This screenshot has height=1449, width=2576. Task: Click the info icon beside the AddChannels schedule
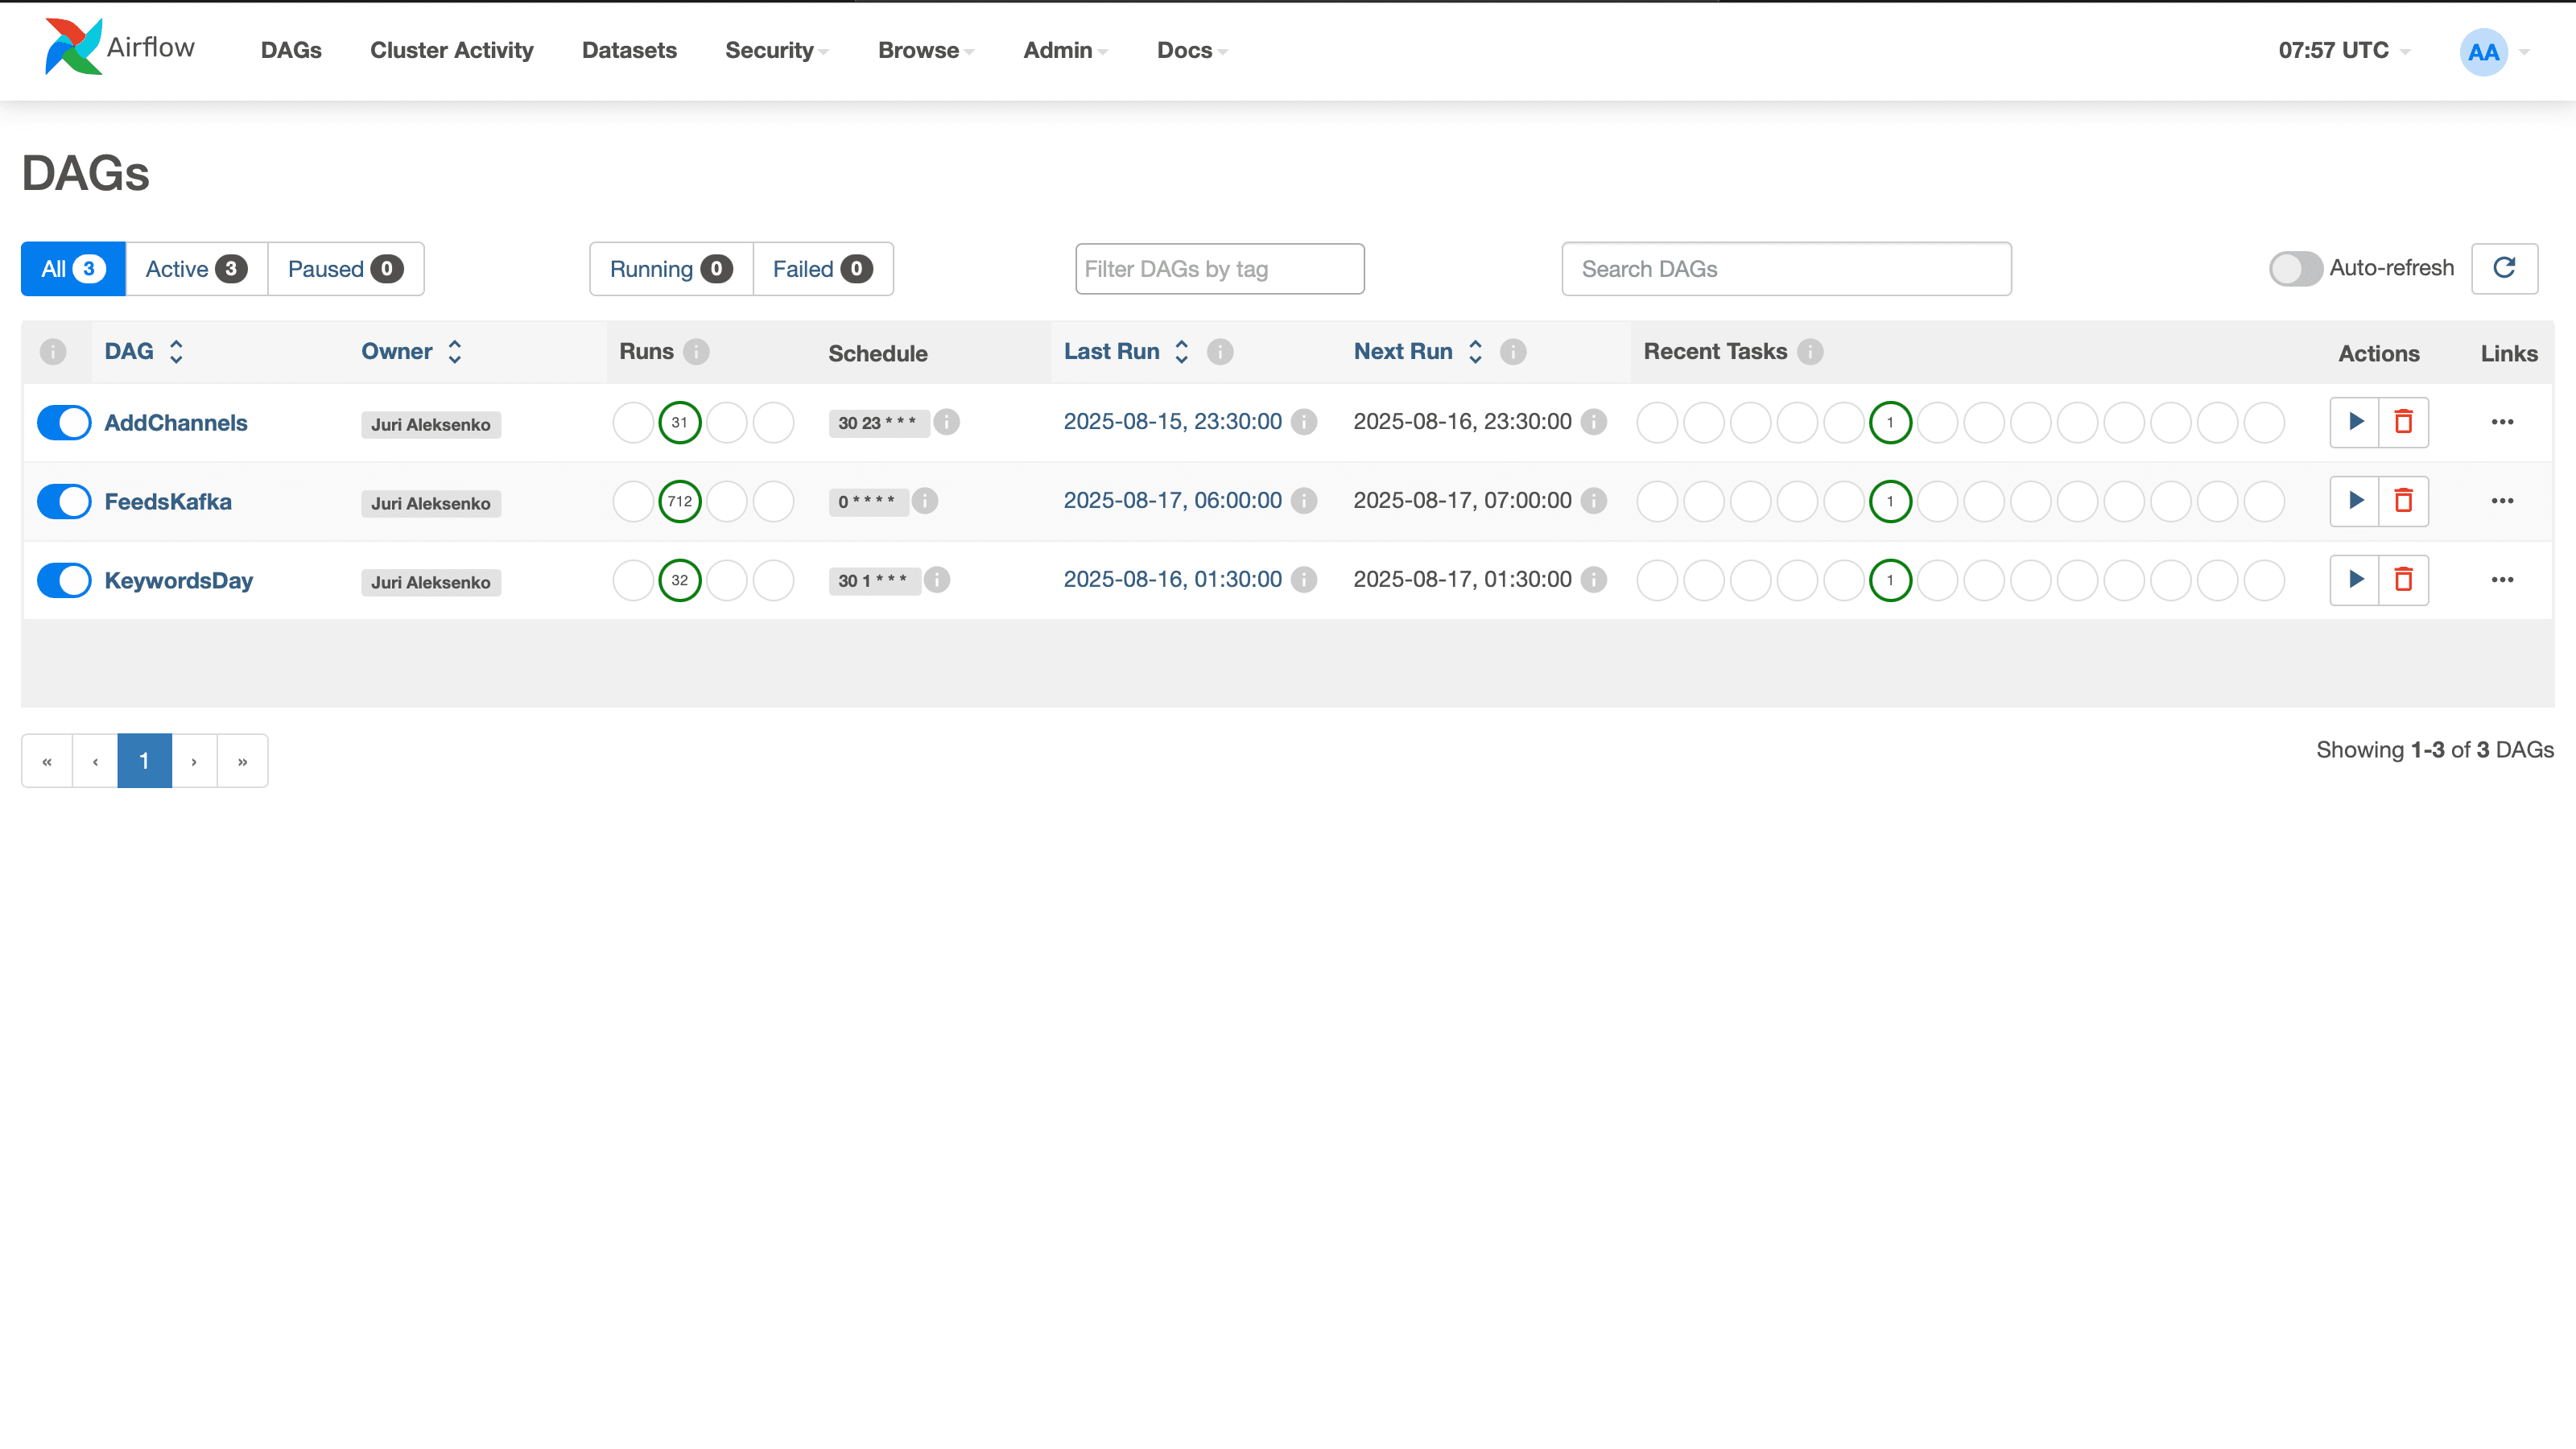[946, 422]
